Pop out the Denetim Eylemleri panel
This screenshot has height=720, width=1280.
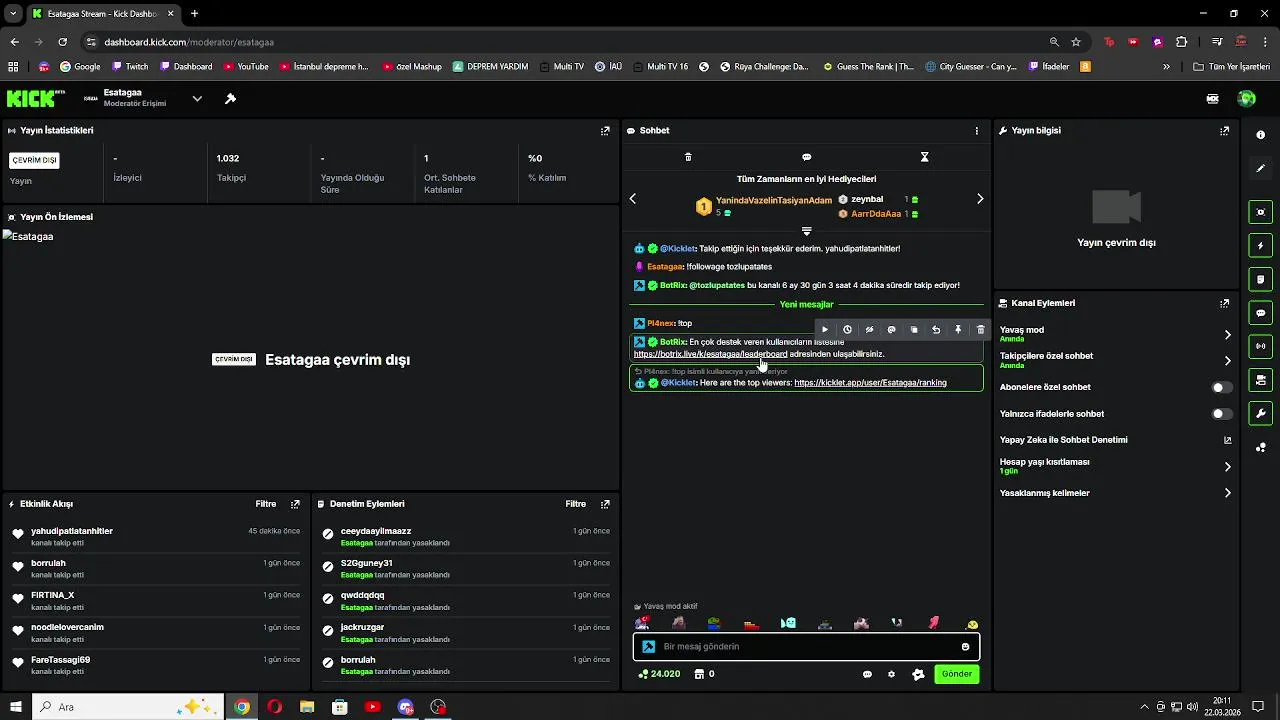[605, 504]
